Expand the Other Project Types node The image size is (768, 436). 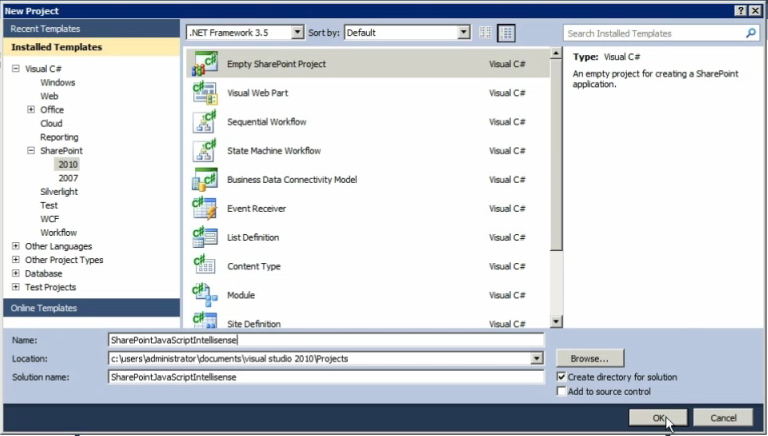[16, 260]
